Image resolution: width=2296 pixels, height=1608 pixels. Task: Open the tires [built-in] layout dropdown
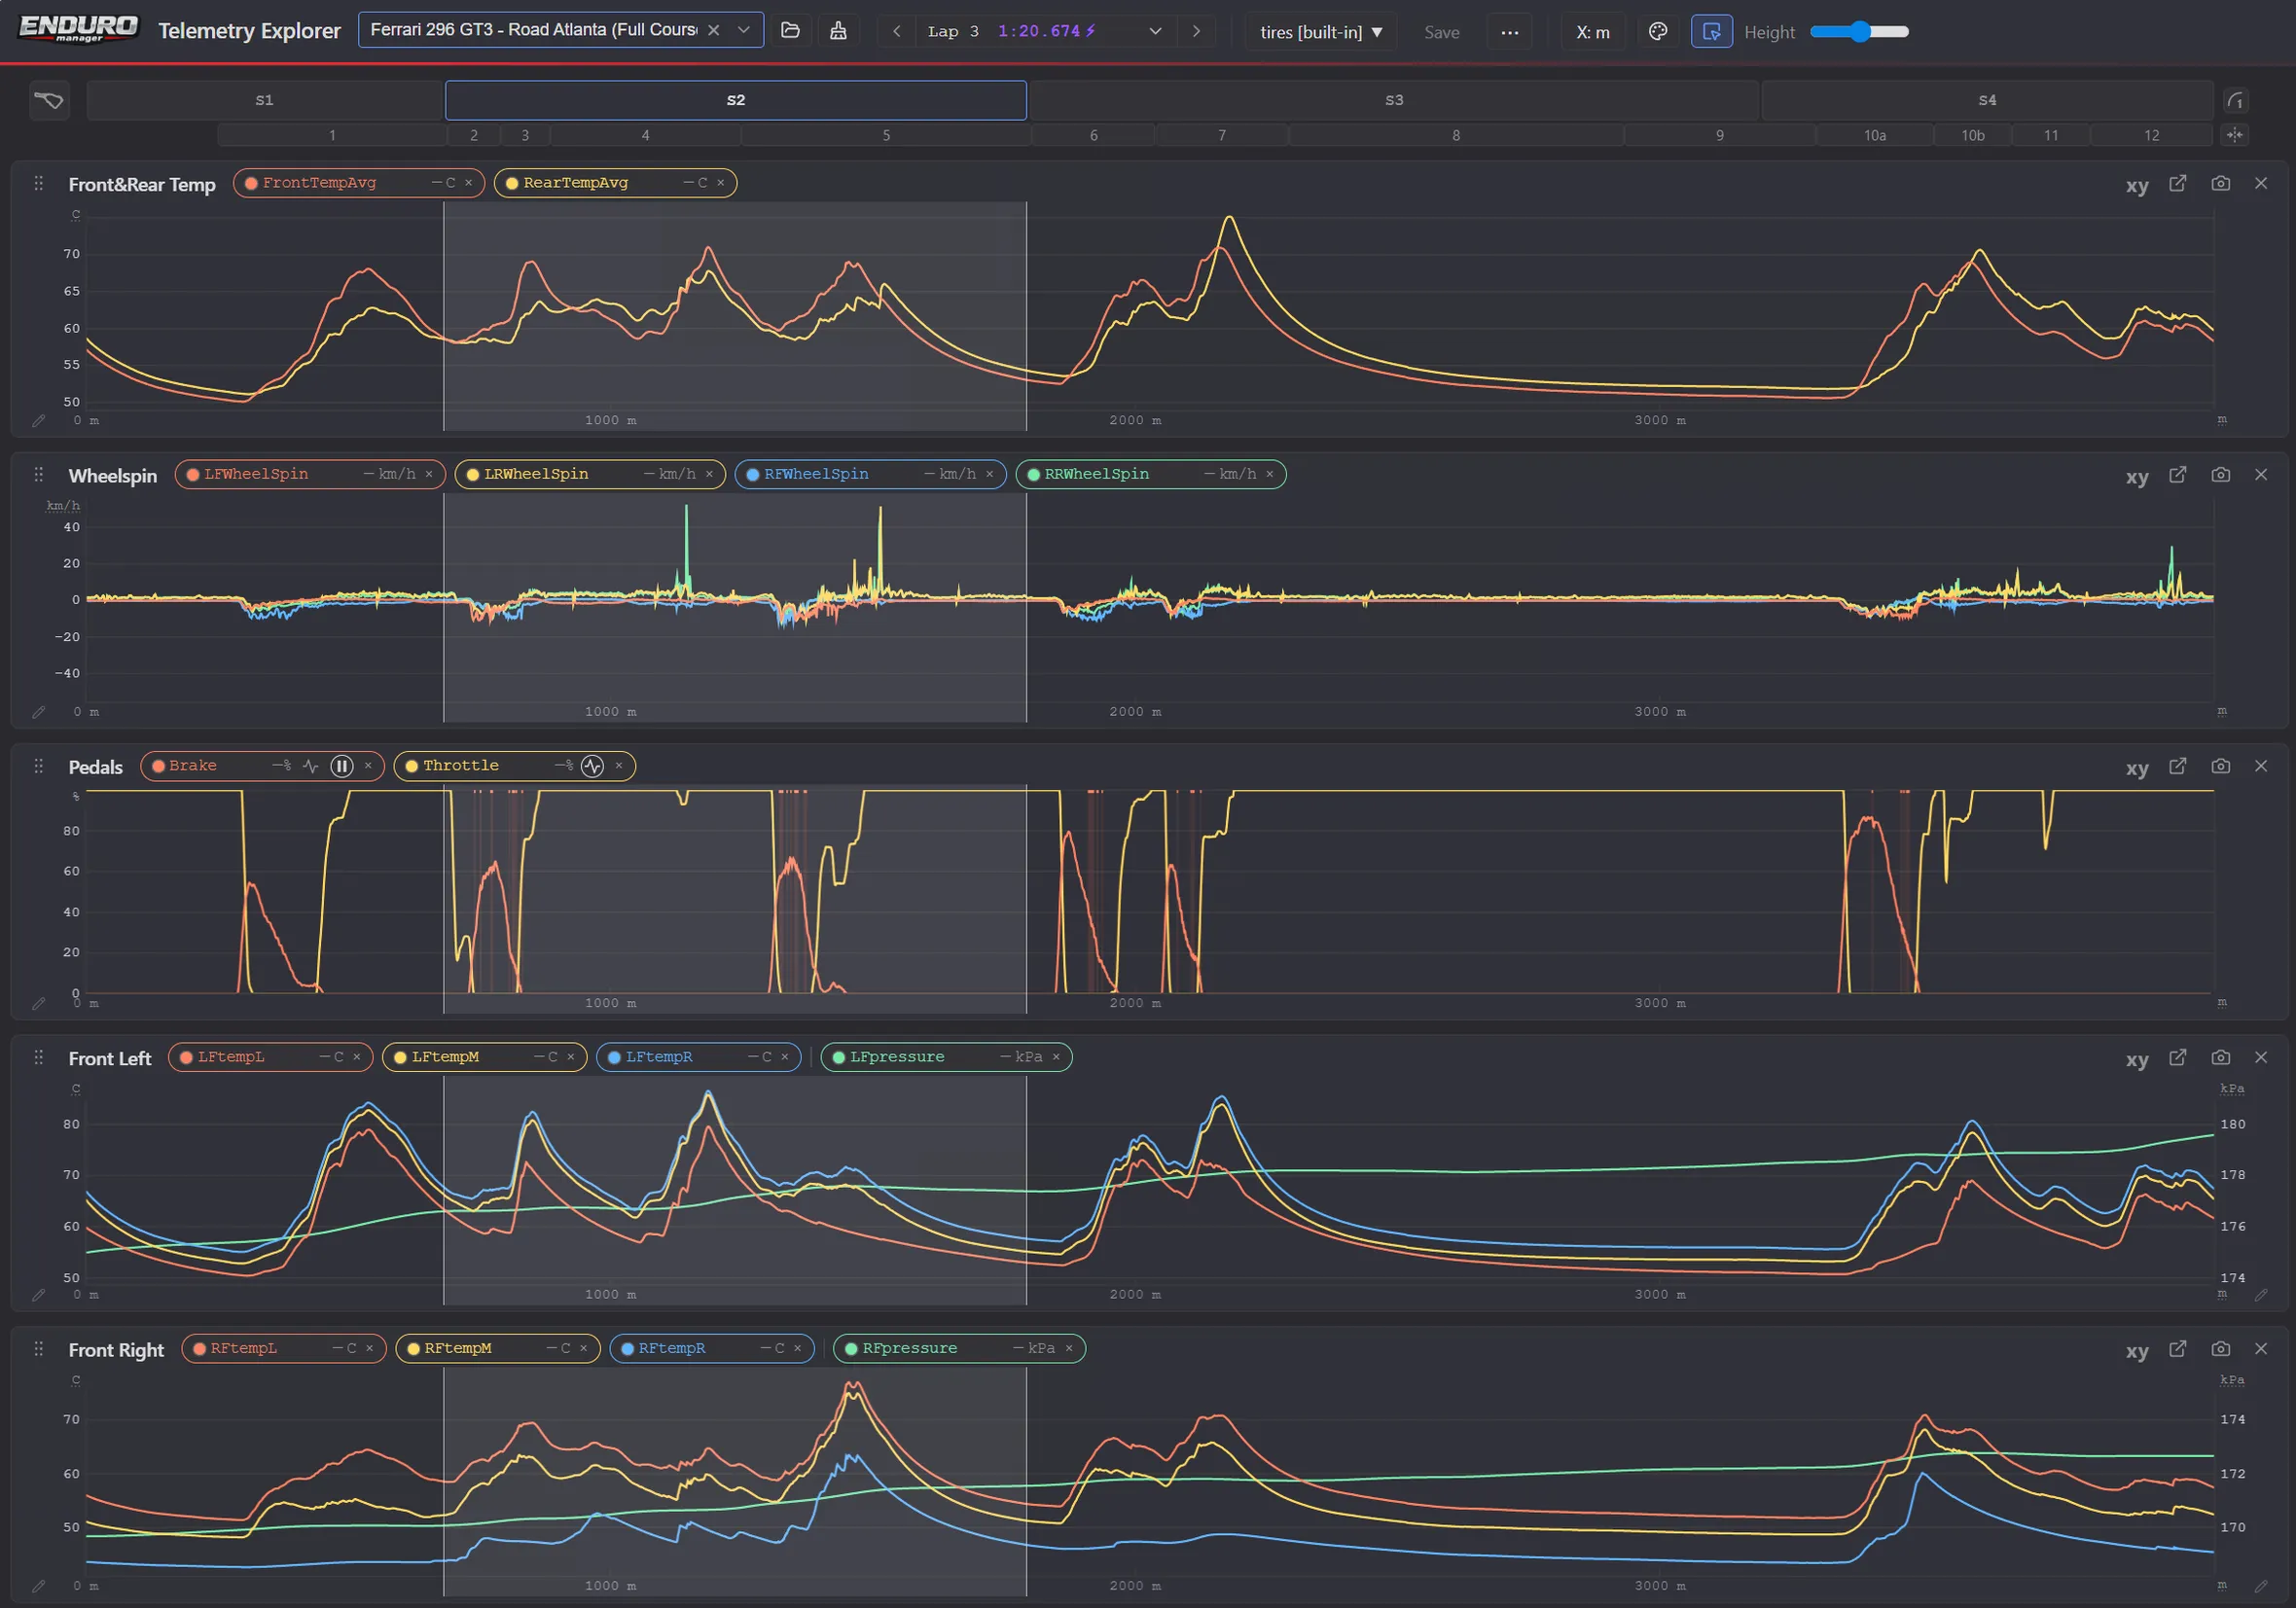pos(1321,32)
